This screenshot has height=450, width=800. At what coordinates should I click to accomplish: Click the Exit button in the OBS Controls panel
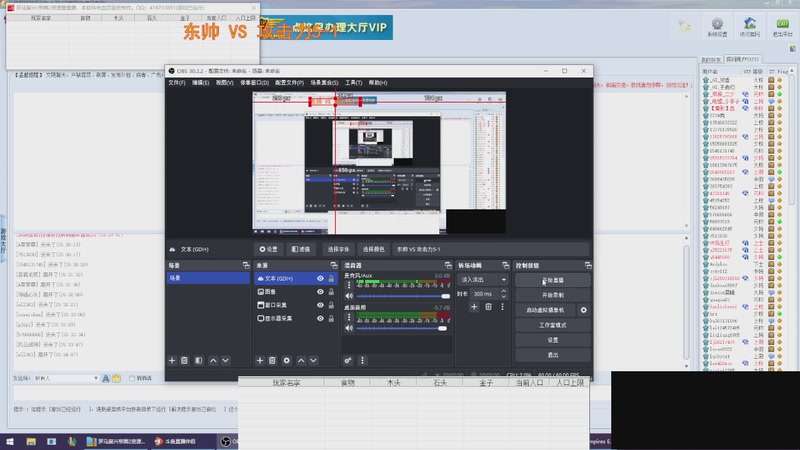pyautogui.click(x=553, y=355)
